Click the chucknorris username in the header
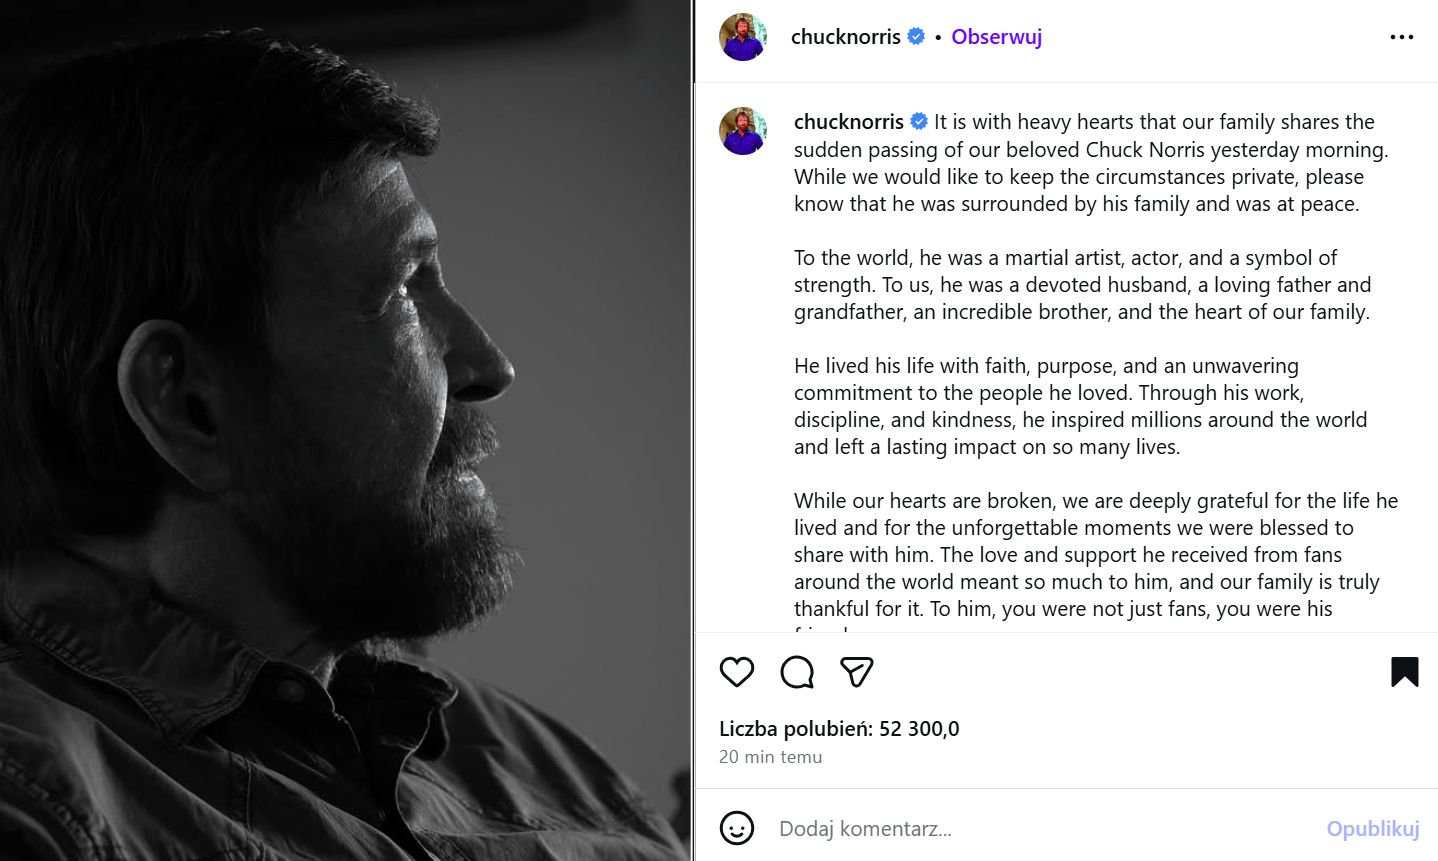1438x861 pixels. 846,37
